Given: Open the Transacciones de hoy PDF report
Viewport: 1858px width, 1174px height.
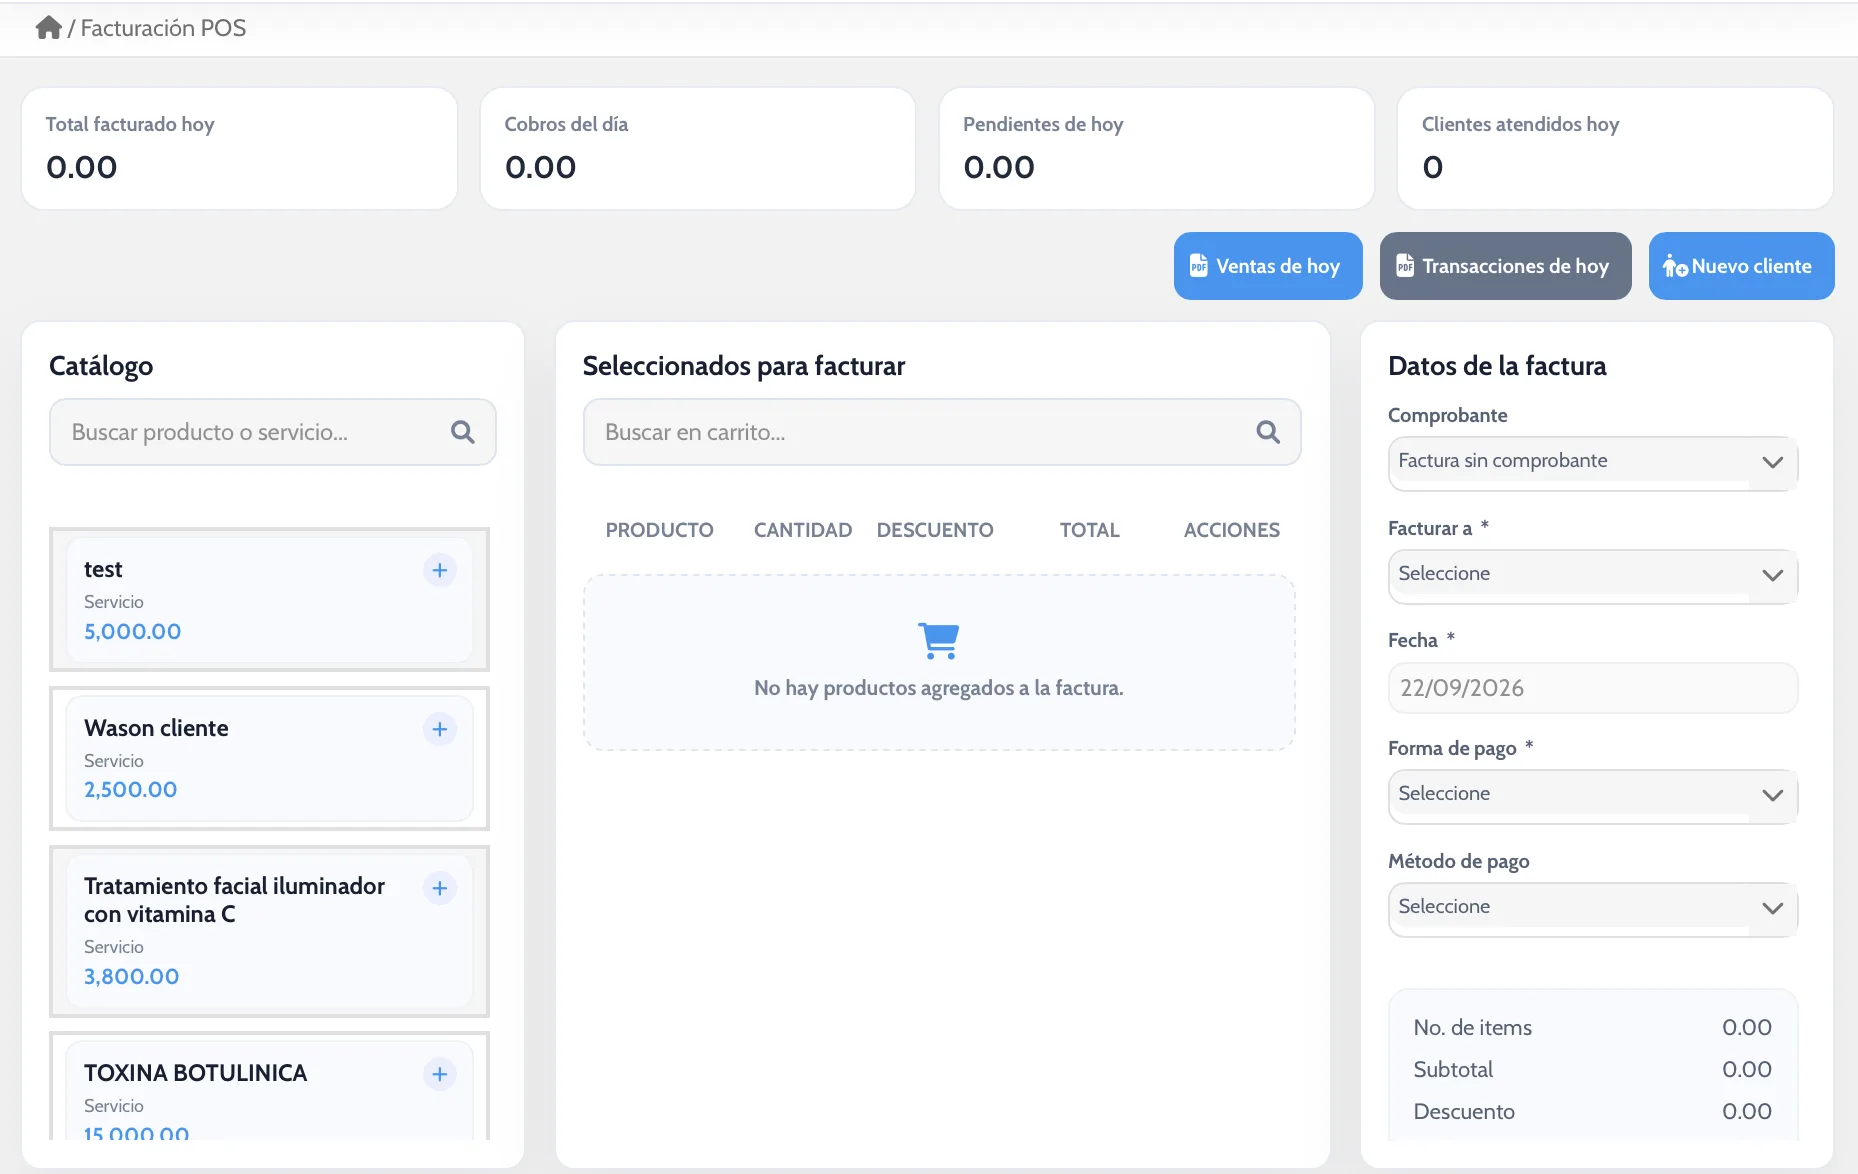Looking at the screenshot, I should point(1506,266).
